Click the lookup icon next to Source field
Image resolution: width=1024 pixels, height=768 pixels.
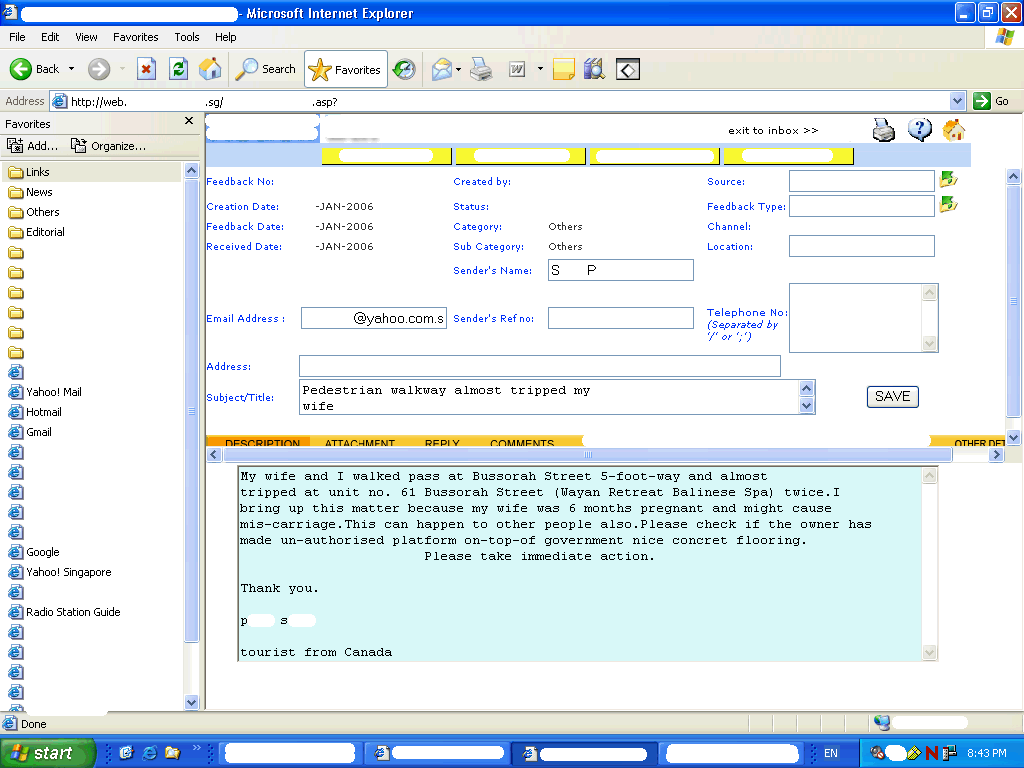[x=948, y=179]
